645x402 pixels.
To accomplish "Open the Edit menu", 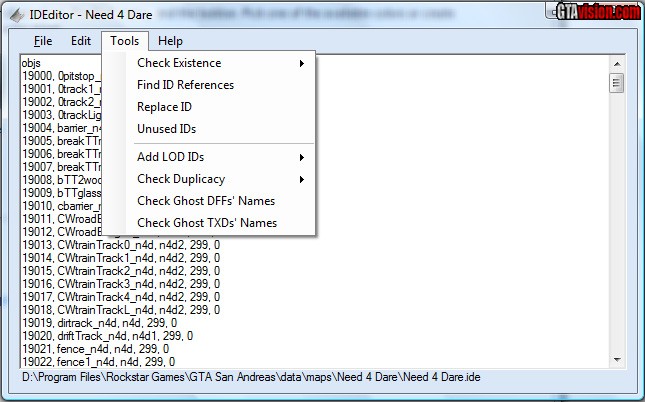I will (x=80, y=41).
